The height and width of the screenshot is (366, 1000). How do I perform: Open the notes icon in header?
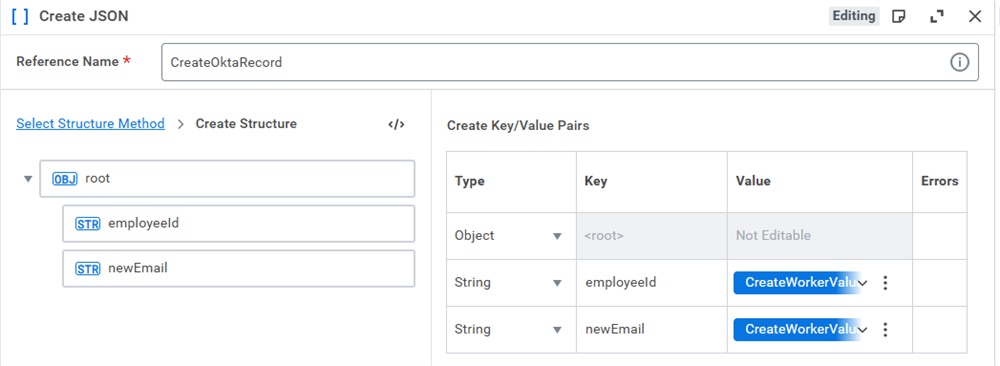pos(899,17)
